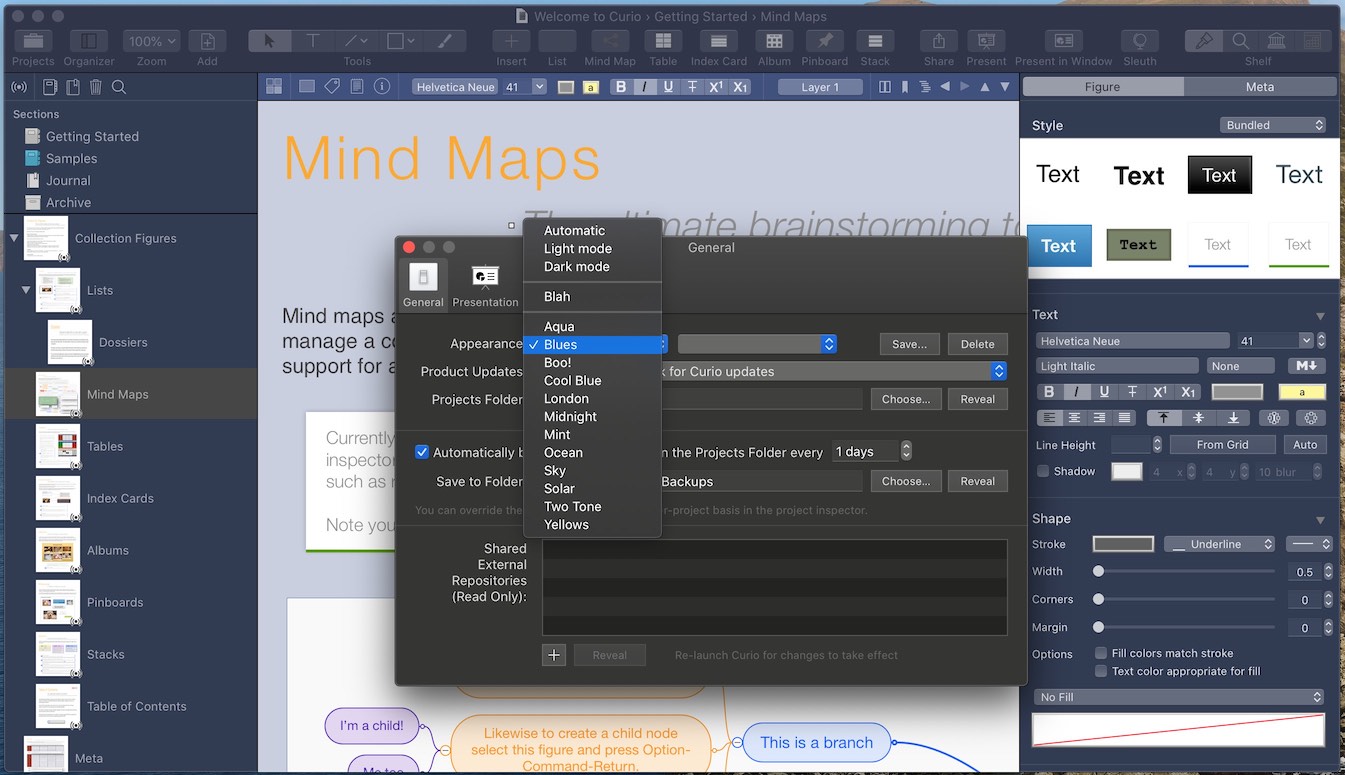Viewport: 1345px width, 775px height.
Task: Click the Save... button
Action: pyautogui.click(x=909, y=344)
